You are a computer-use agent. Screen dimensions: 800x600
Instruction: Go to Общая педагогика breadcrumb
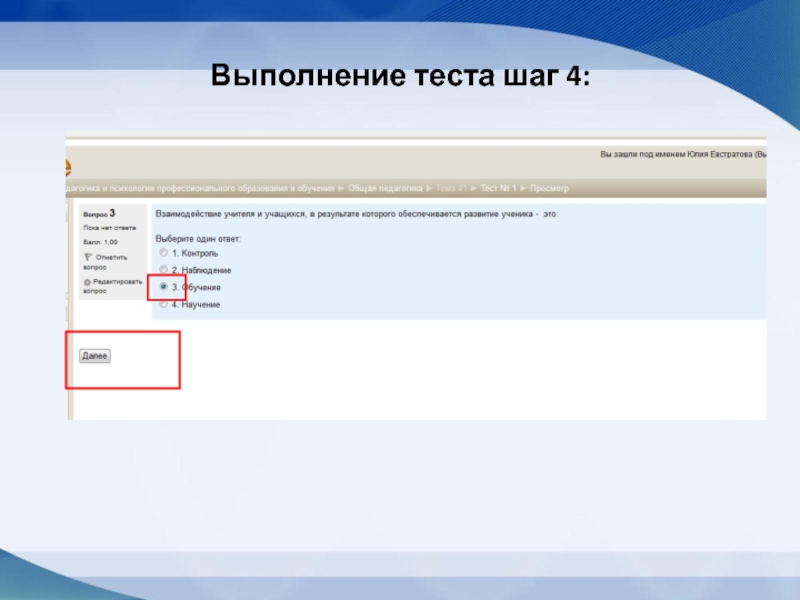(385, 188)
